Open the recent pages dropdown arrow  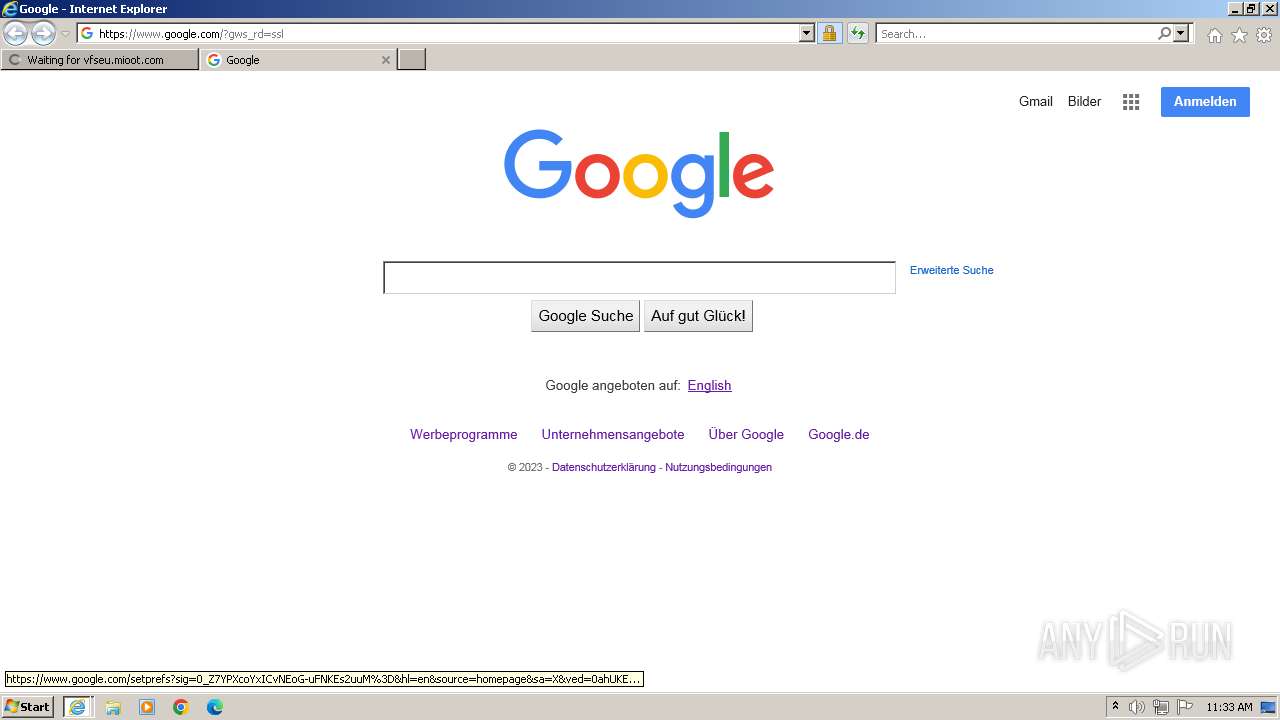[66, 34]
